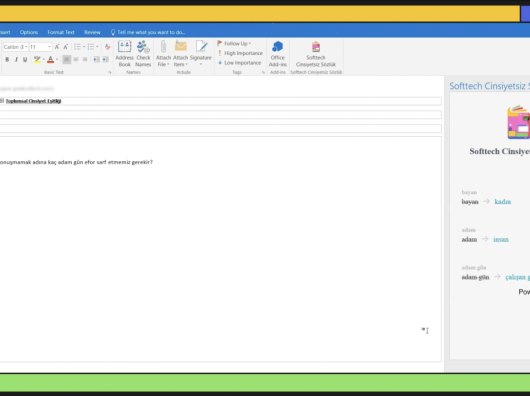
Task: Click the Attach Item envelope icon
Action: point(181,47)
